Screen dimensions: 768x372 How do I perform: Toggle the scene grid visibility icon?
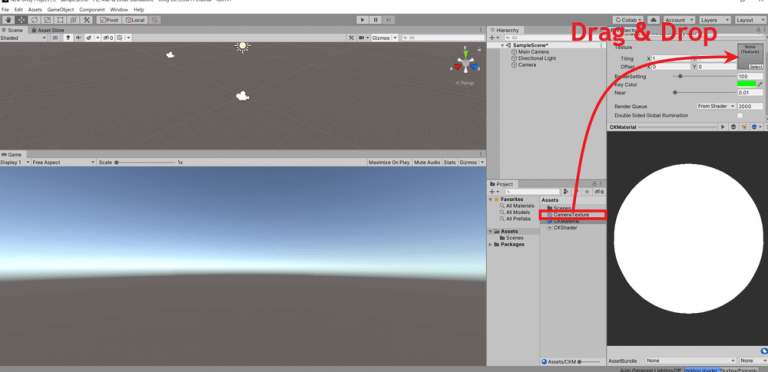coord(120,38)
